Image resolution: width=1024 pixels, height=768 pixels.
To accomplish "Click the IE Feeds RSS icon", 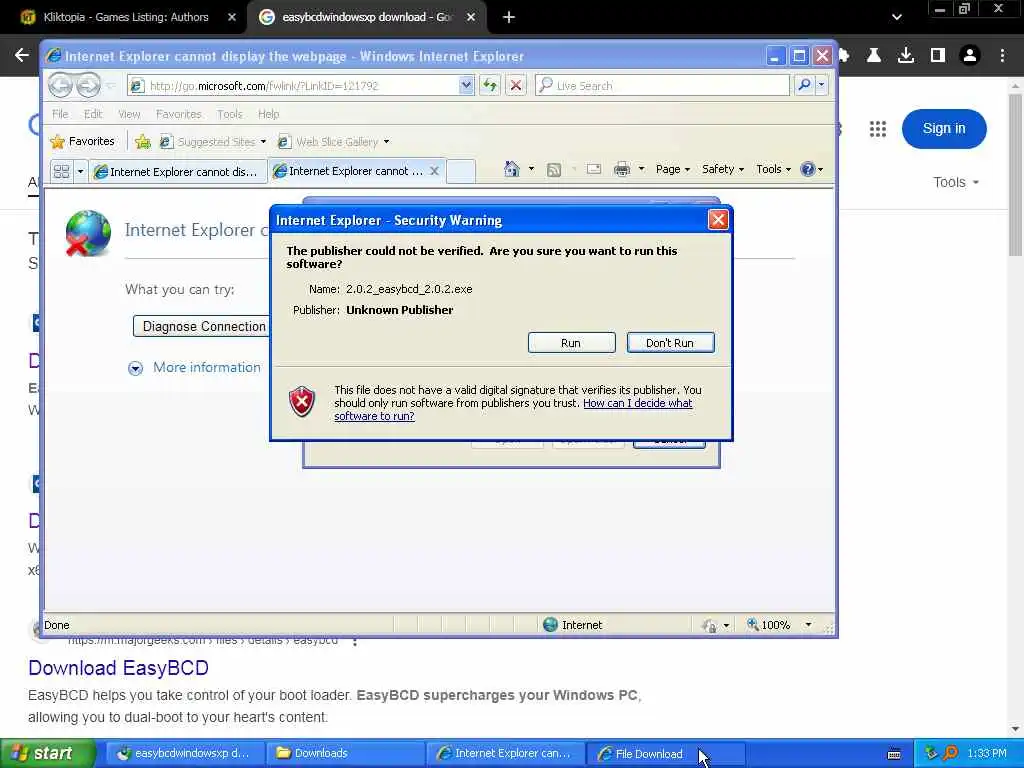I will tap(554, 170).
